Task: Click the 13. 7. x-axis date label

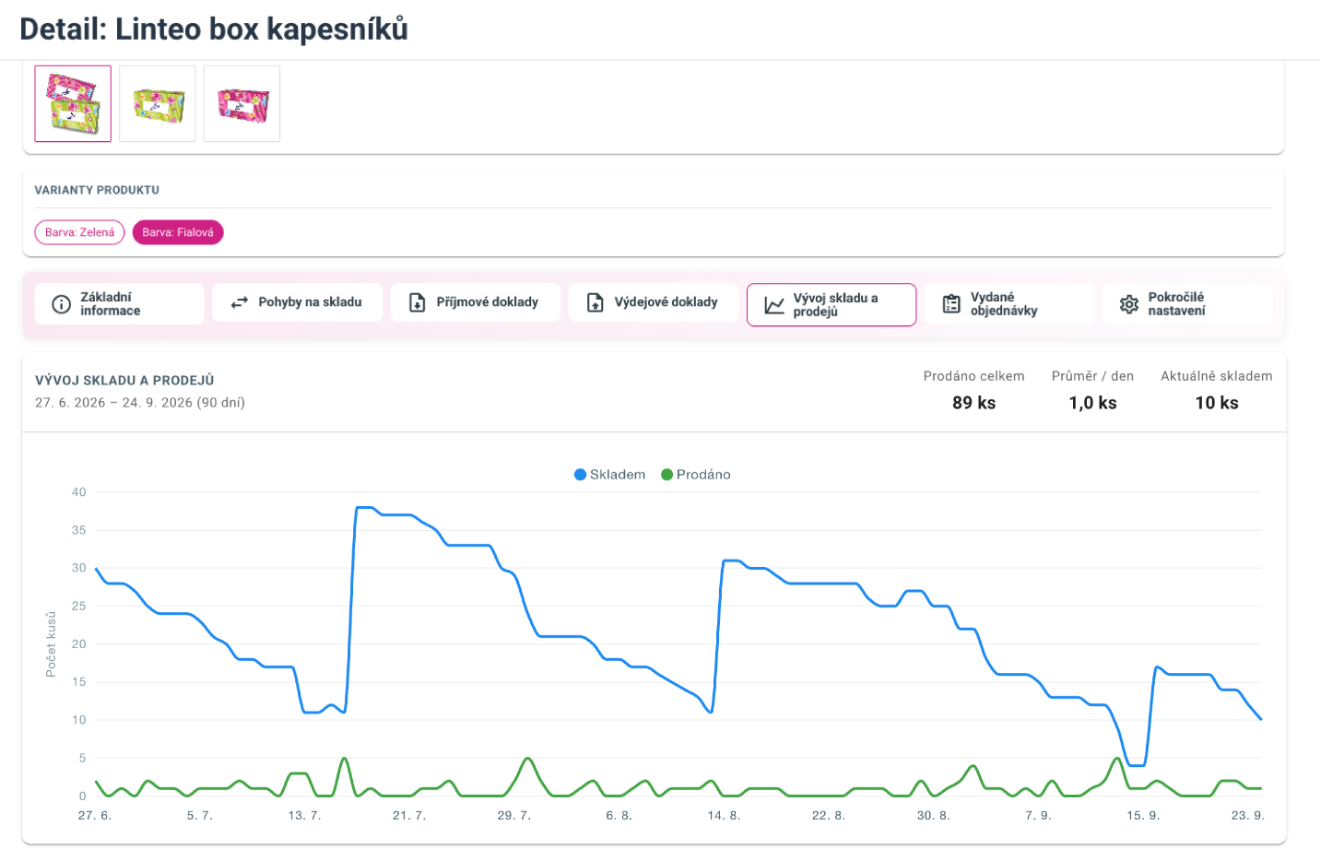Action: pyautogui.click(x=304, y=816)
